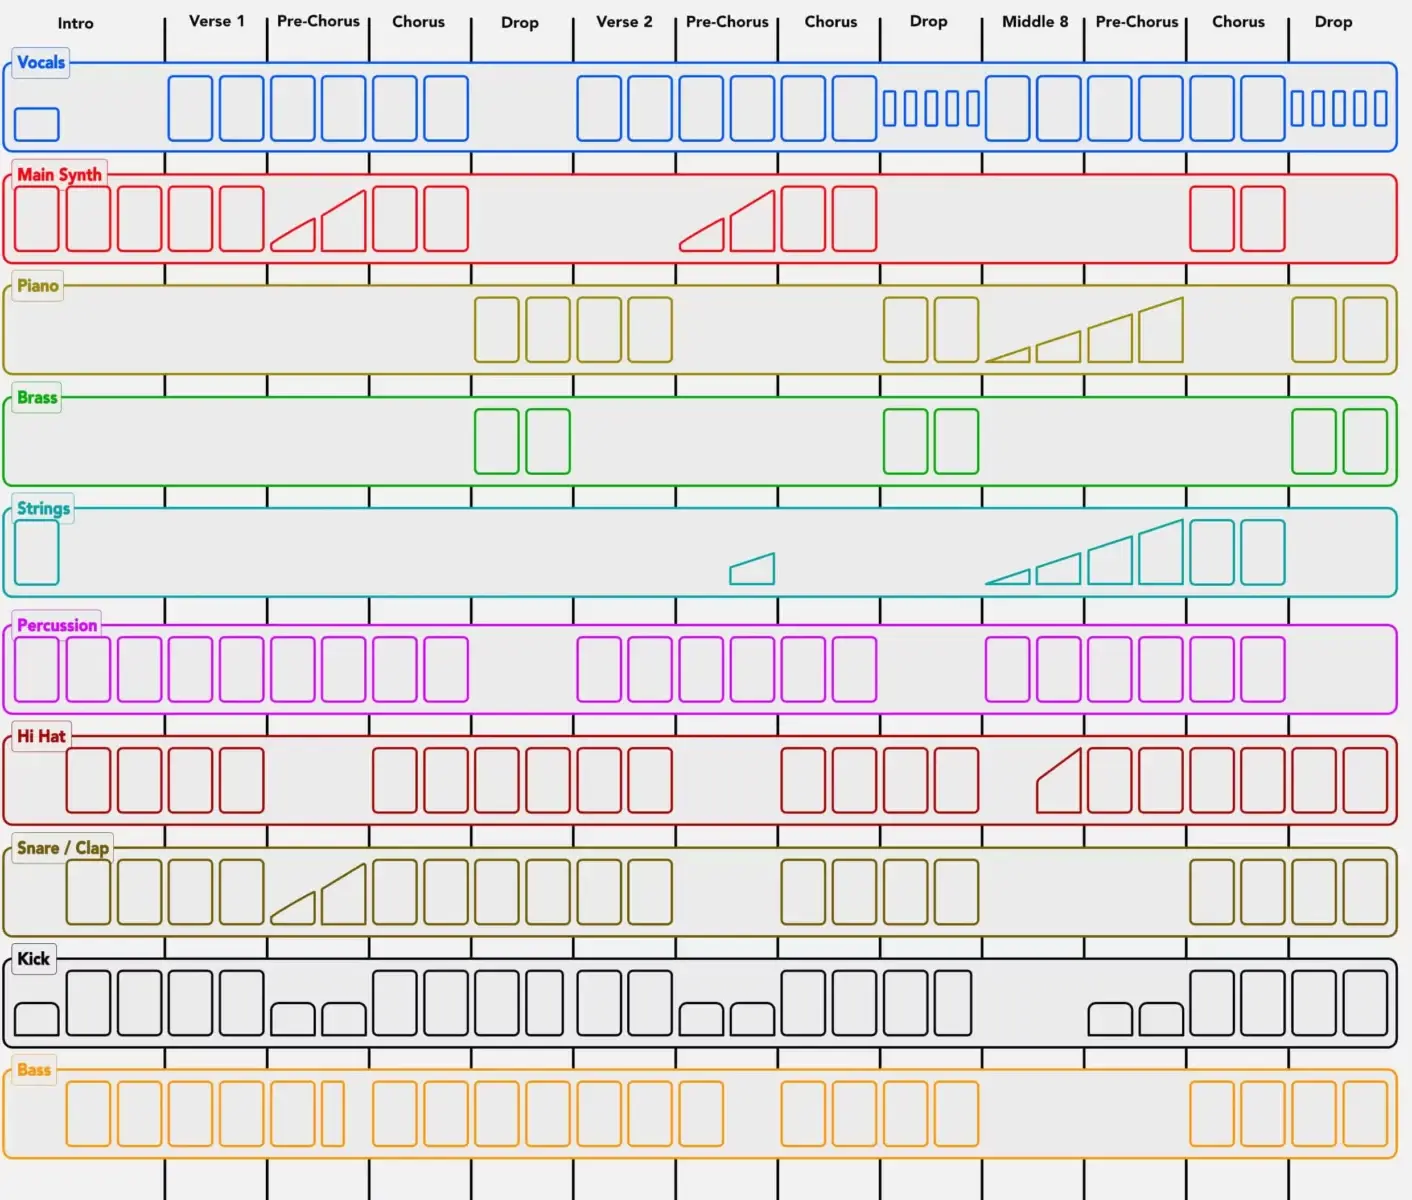Click the Pre-Chorus label following Middle 8
This screenshot has width=1412, height=1200.
tap(1137, 21)
